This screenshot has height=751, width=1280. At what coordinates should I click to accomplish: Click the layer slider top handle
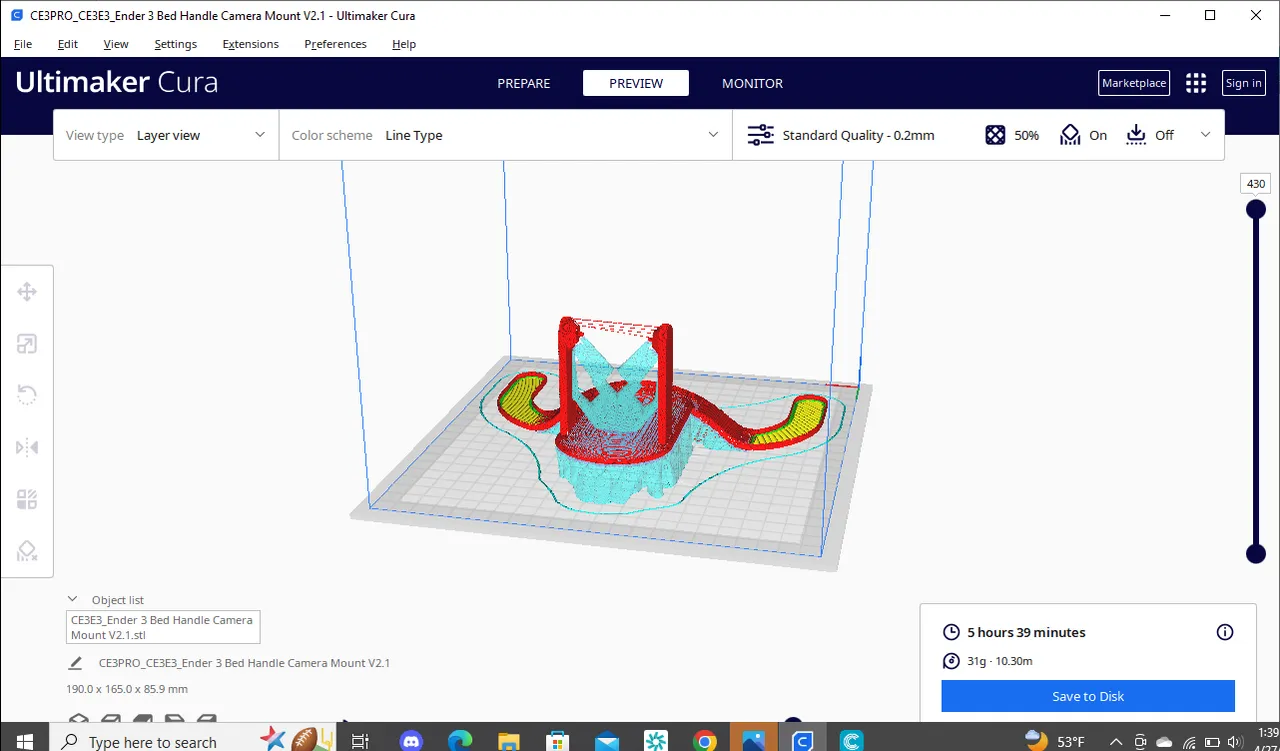1255,209
